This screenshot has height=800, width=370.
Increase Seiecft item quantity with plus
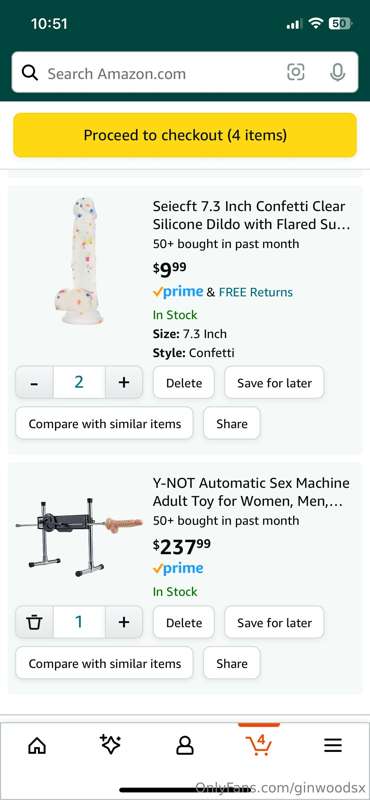[124, 382]
